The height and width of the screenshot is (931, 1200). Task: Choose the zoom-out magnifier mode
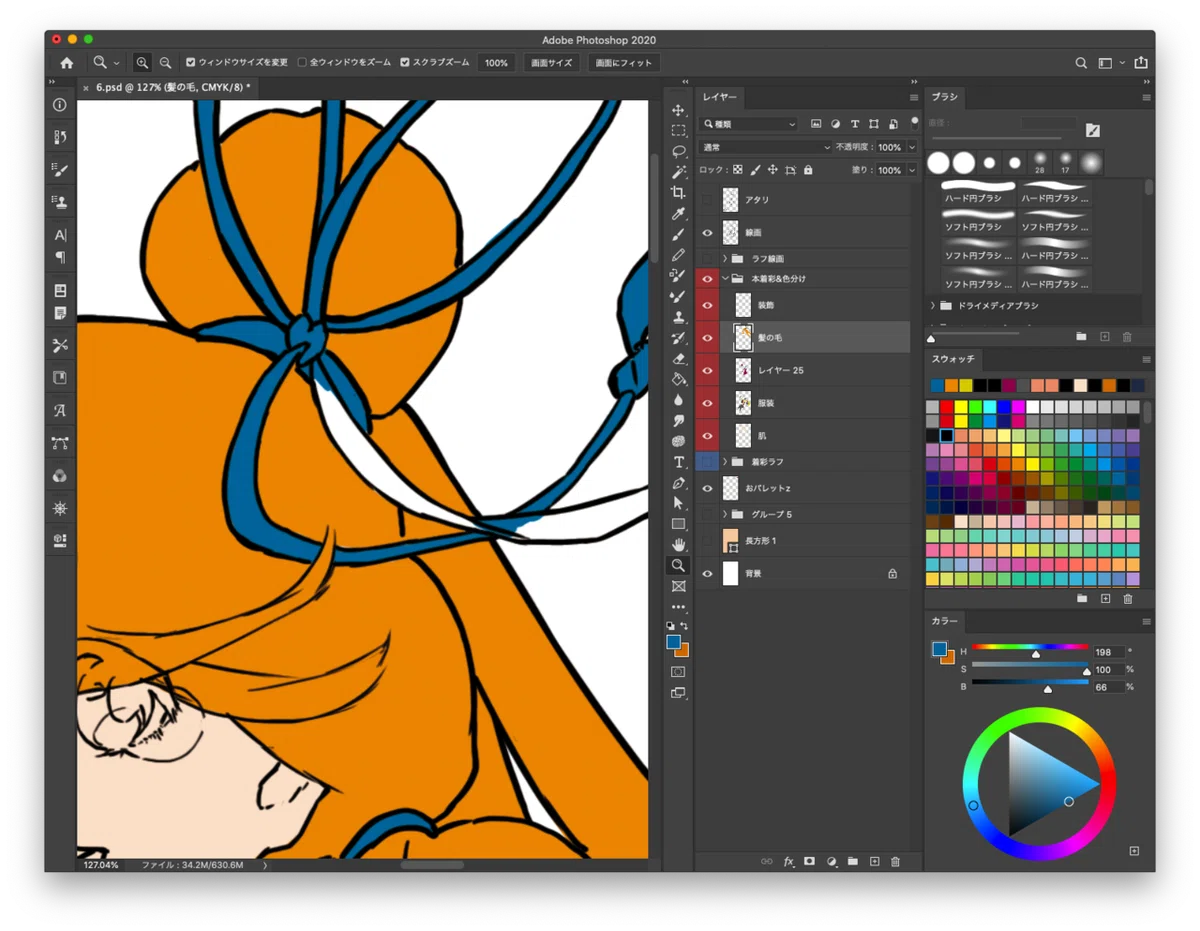click(165, 62)
